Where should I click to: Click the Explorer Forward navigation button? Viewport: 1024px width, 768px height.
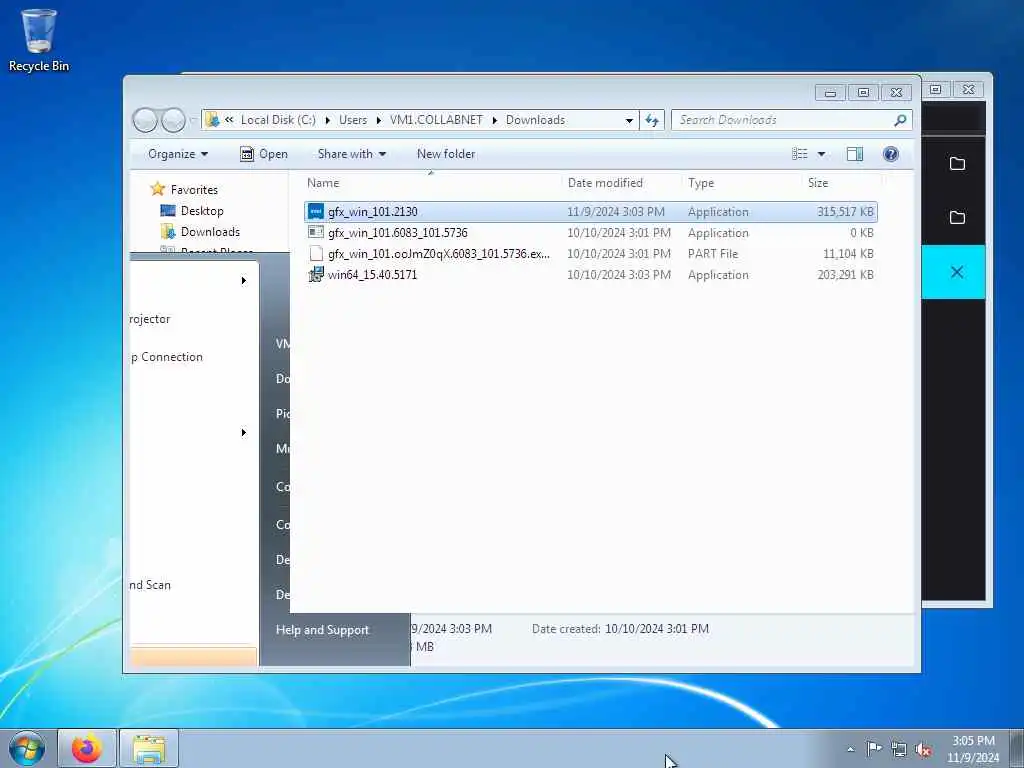[x=173, y=120]
